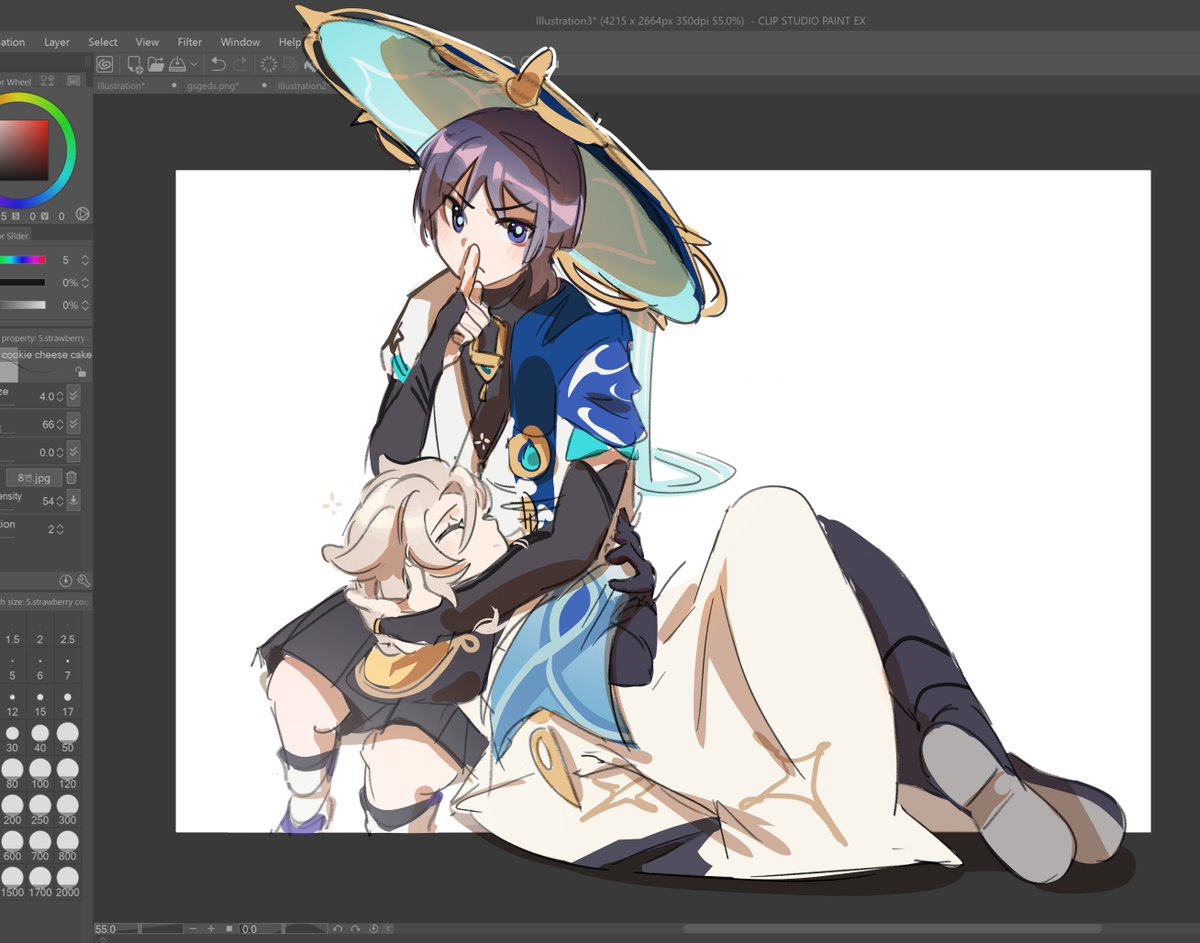This screenshot has width=1200, height=943.
Task: Step the saturation 0% spinner
Action: (85, 283)
